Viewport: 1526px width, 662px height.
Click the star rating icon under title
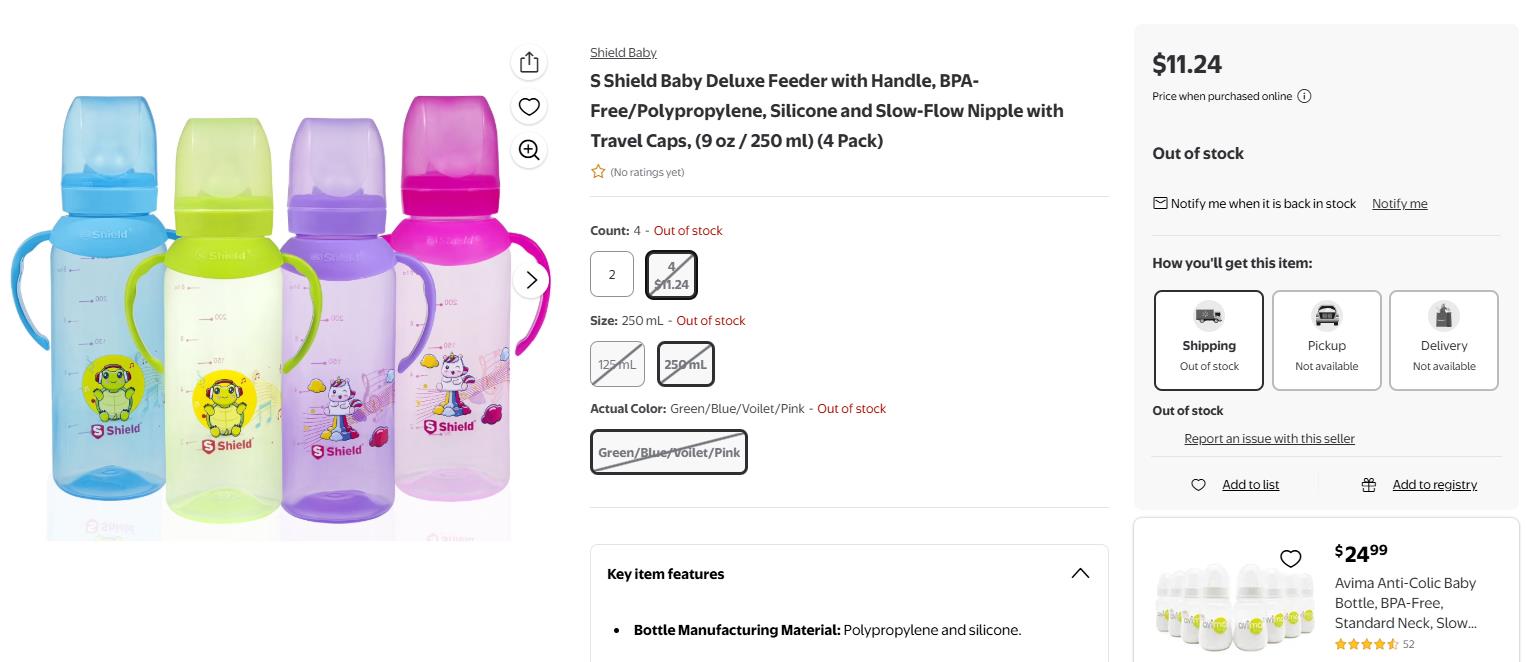pyautogui.click(x=598, y=172)
